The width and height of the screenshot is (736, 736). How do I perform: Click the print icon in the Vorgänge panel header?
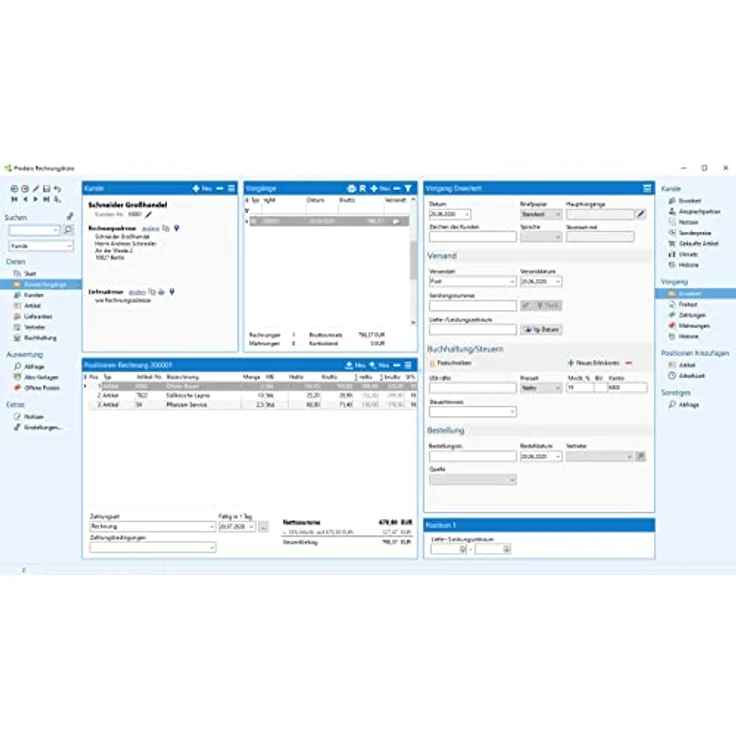point(352,188)
